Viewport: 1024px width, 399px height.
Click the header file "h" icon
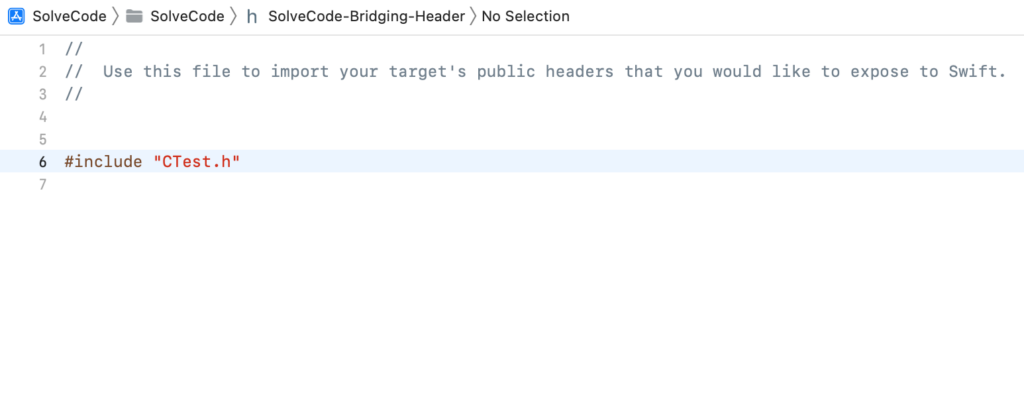tap(251, 17)
